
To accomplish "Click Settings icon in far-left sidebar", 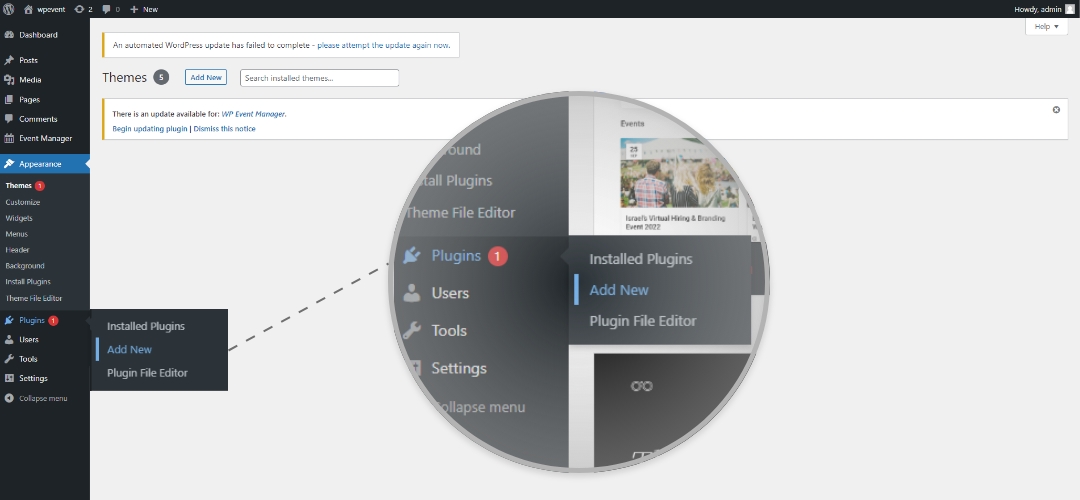I will point(9,378).
